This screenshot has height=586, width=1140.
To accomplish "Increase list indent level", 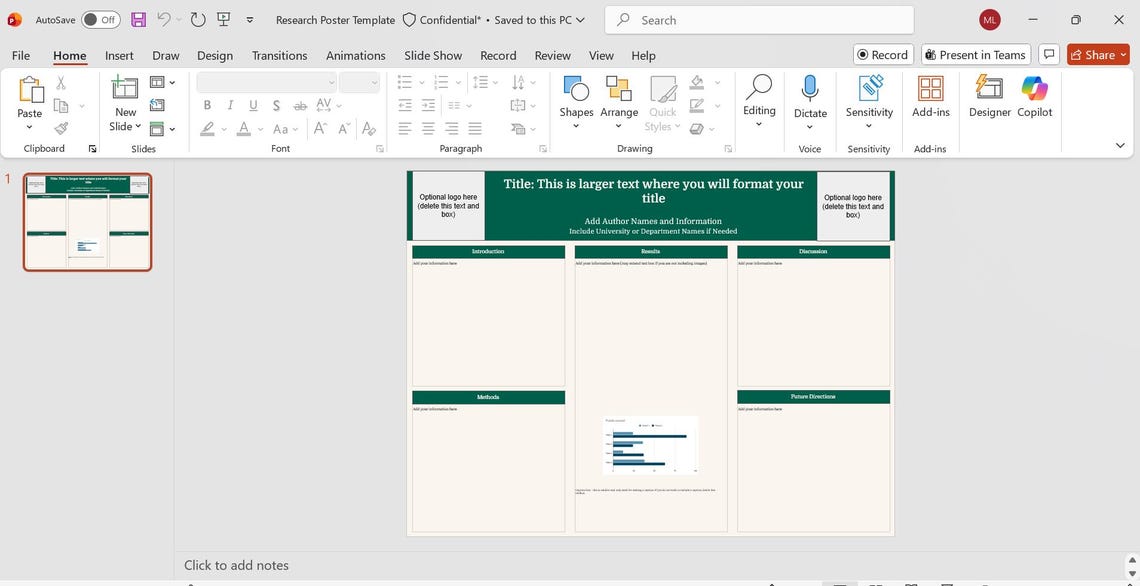I will (x=428, y=105).
